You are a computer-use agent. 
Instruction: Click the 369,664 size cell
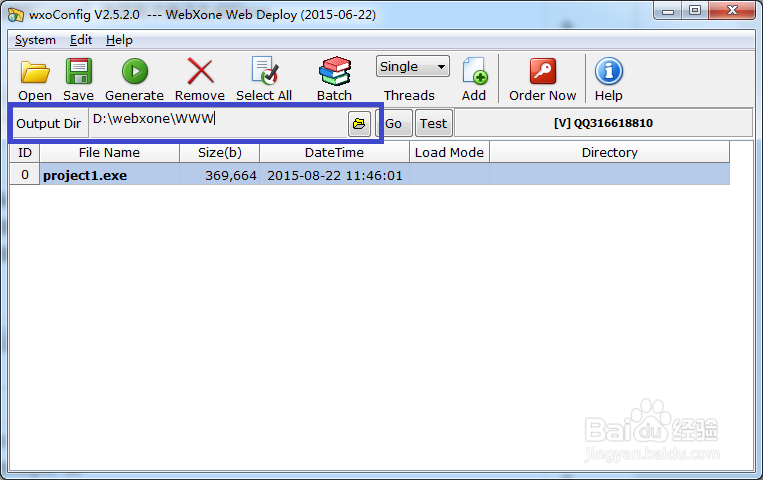219,175
